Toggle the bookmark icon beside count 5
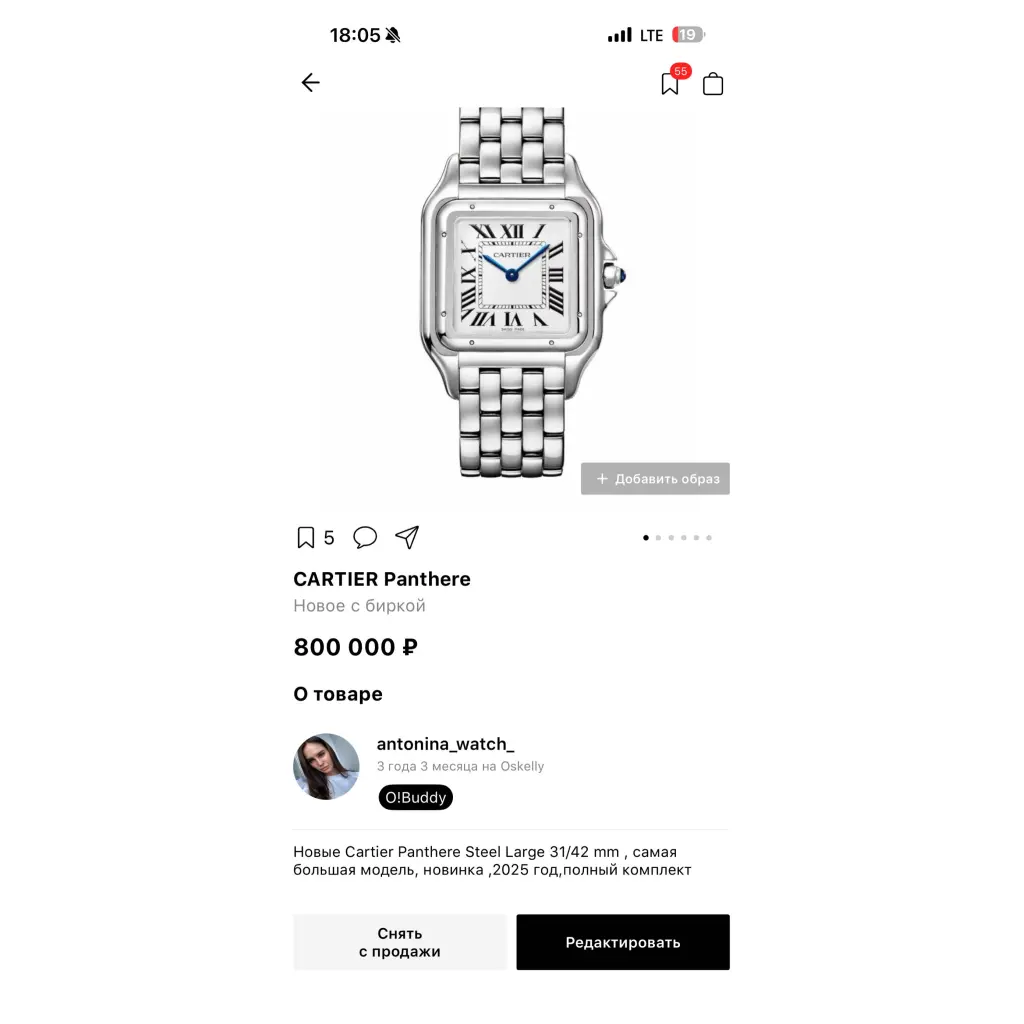Screen dimensions: 1024x1024 pos(305,537)
